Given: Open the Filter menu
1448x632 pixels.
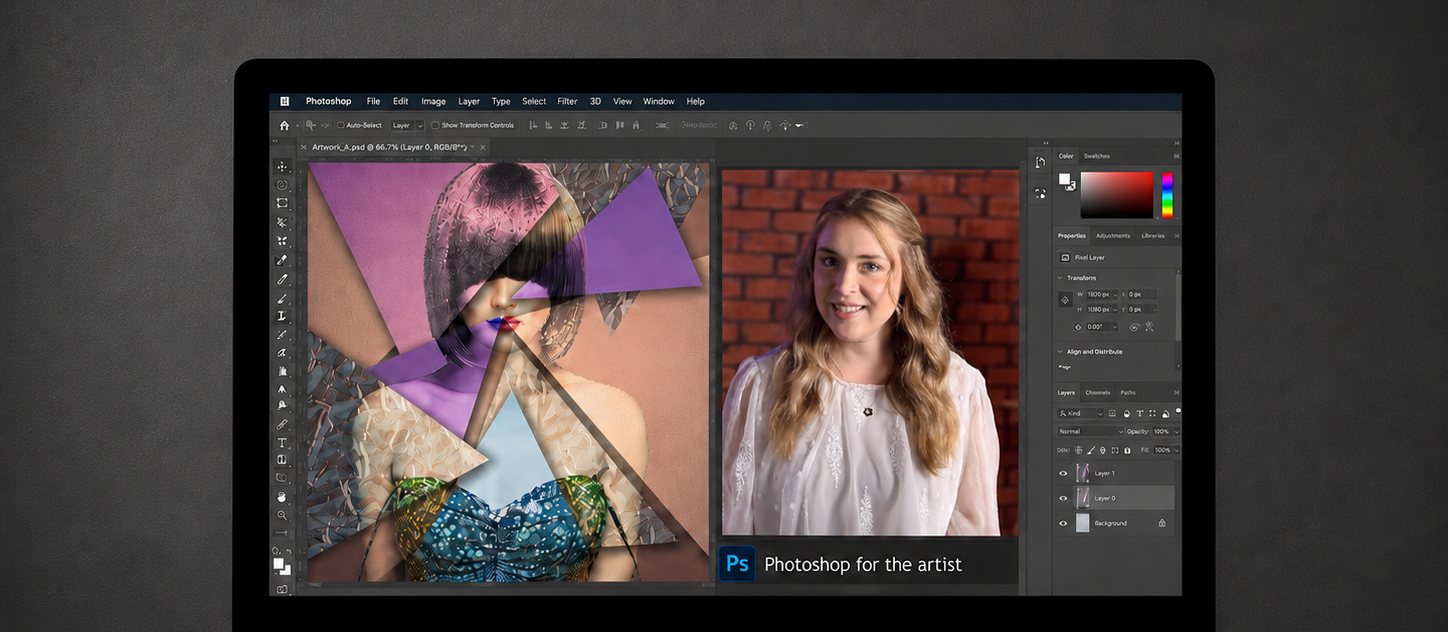Looking at the screenshot, I should 567,101.
